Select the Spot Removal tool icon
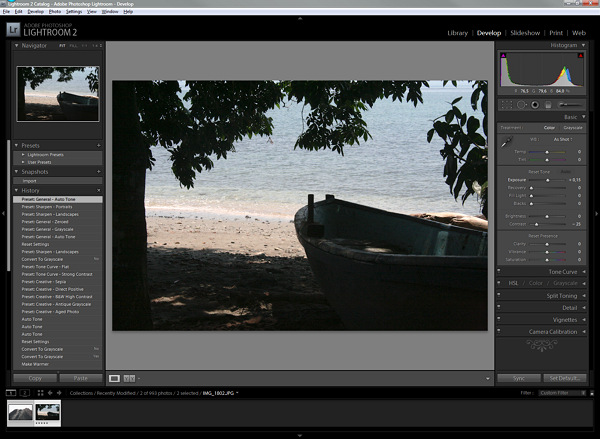 [x=520, y=104]
